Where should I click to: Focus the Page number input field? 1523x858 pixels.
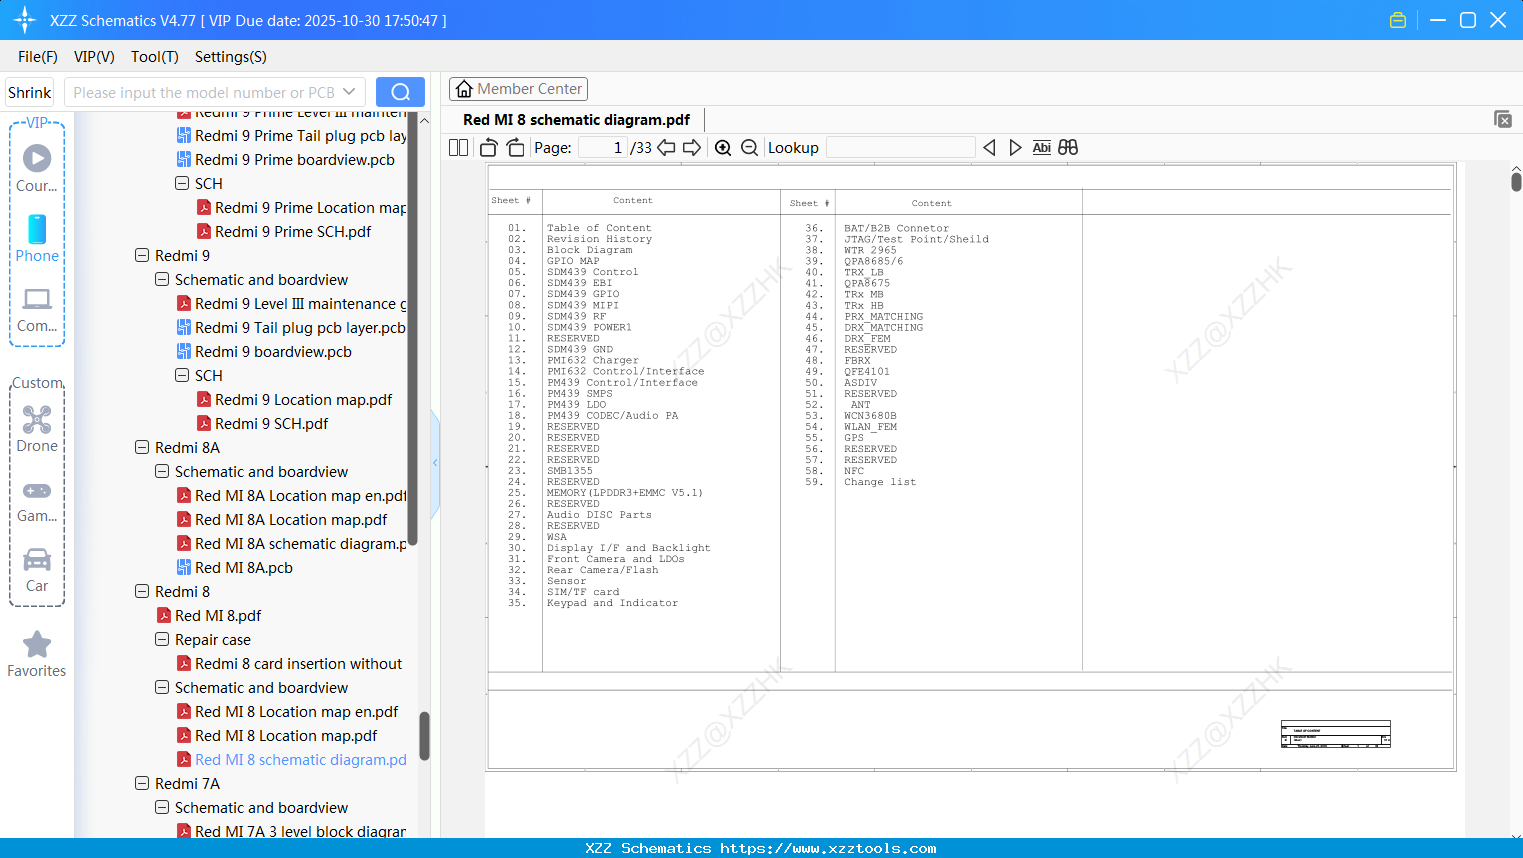pyautogui.click(x=602, y=148)
